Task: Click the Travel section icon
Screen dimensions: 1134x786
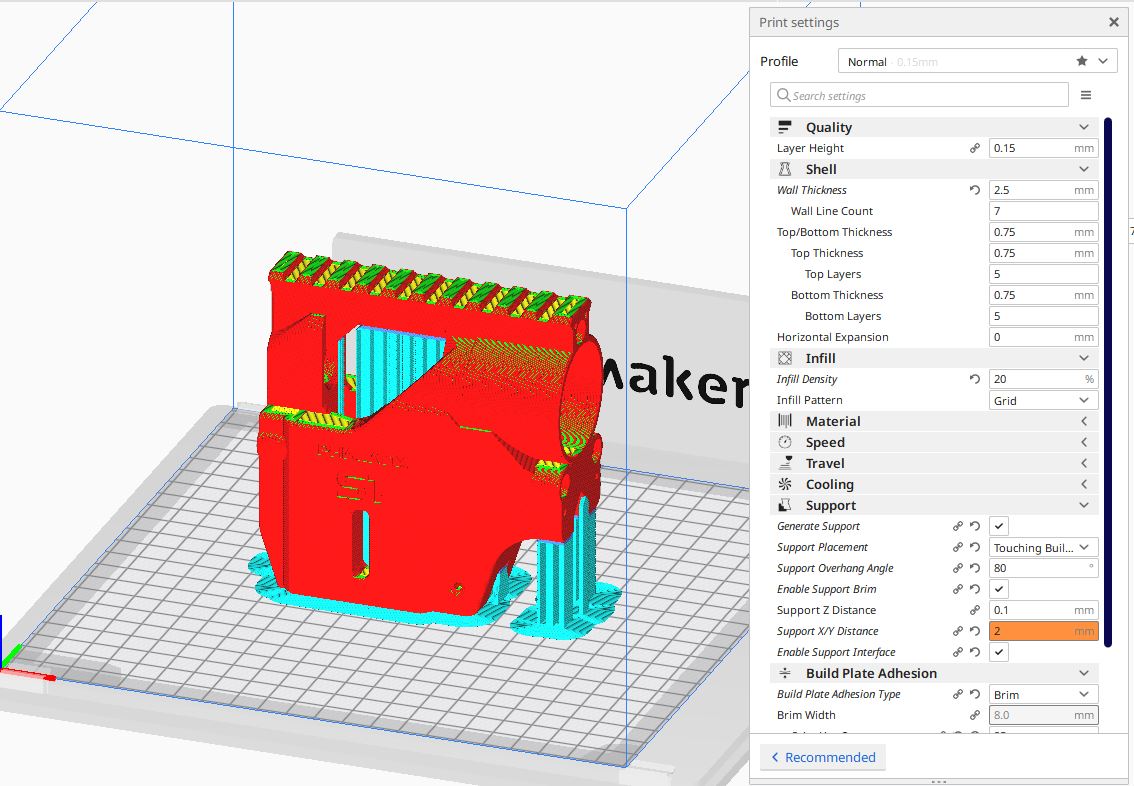Action: [x=785, y=463]
